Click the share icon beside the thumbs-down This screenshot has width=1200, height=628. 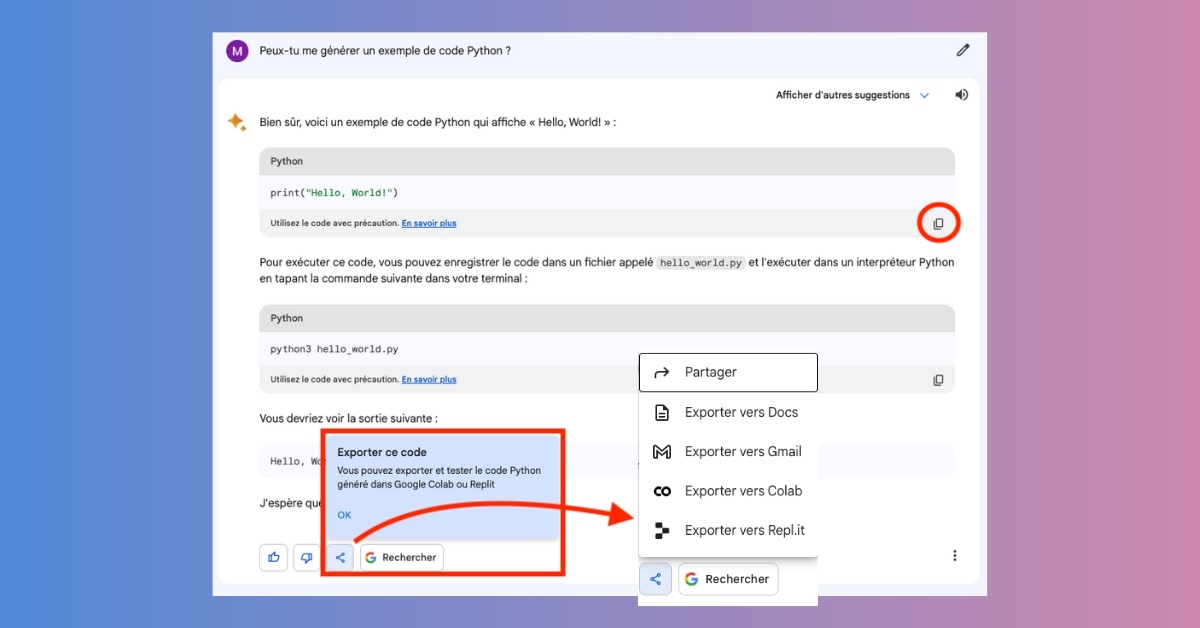click(x=340, y=557)
